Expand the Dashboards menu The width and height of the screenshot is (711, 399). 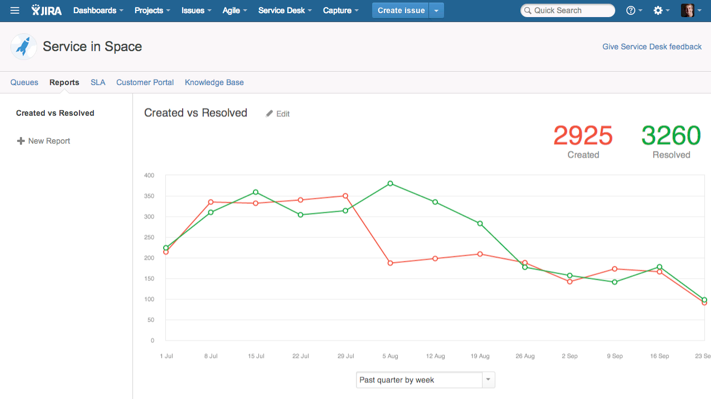click(x=98, y=10)
